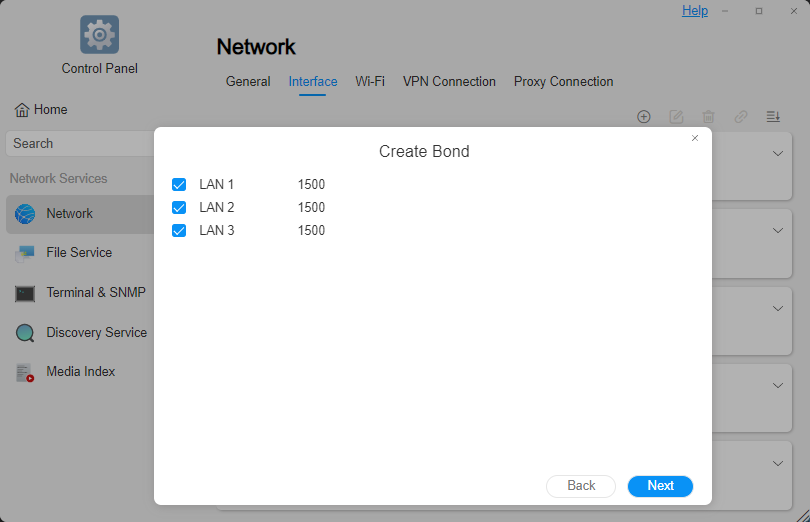Open the Help link
Screen dimensions: 810x522
[x=695, y=11]
